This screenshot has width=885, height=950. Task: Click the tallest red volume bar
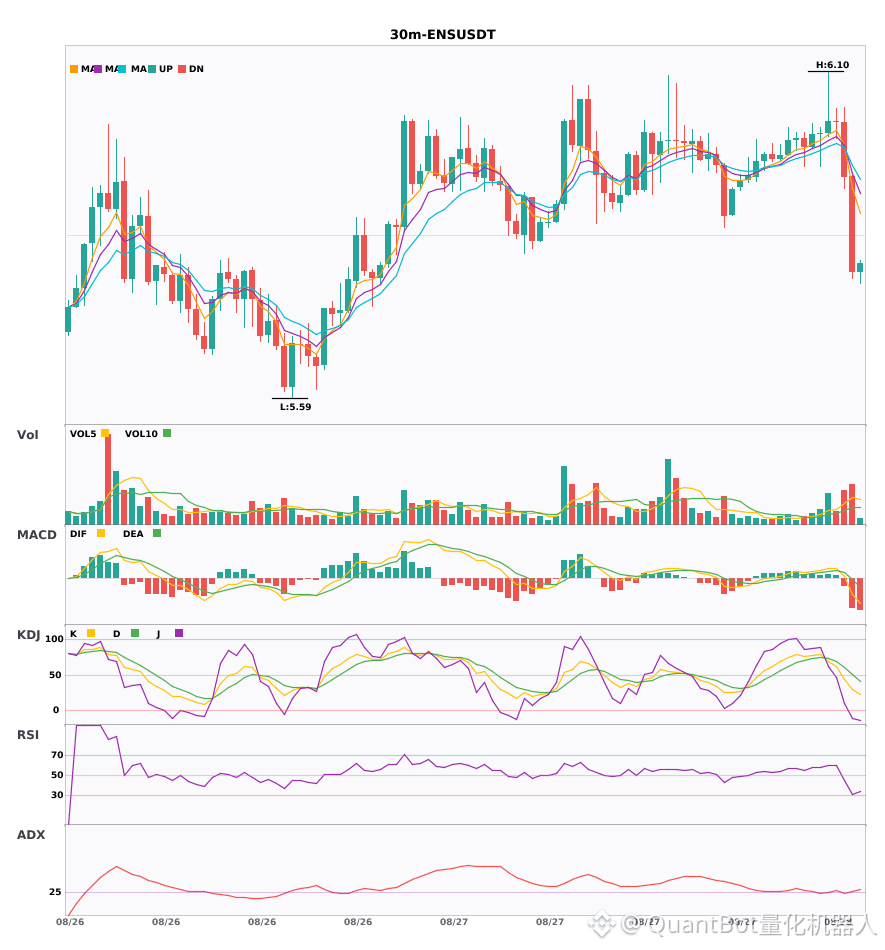(108, 479)
